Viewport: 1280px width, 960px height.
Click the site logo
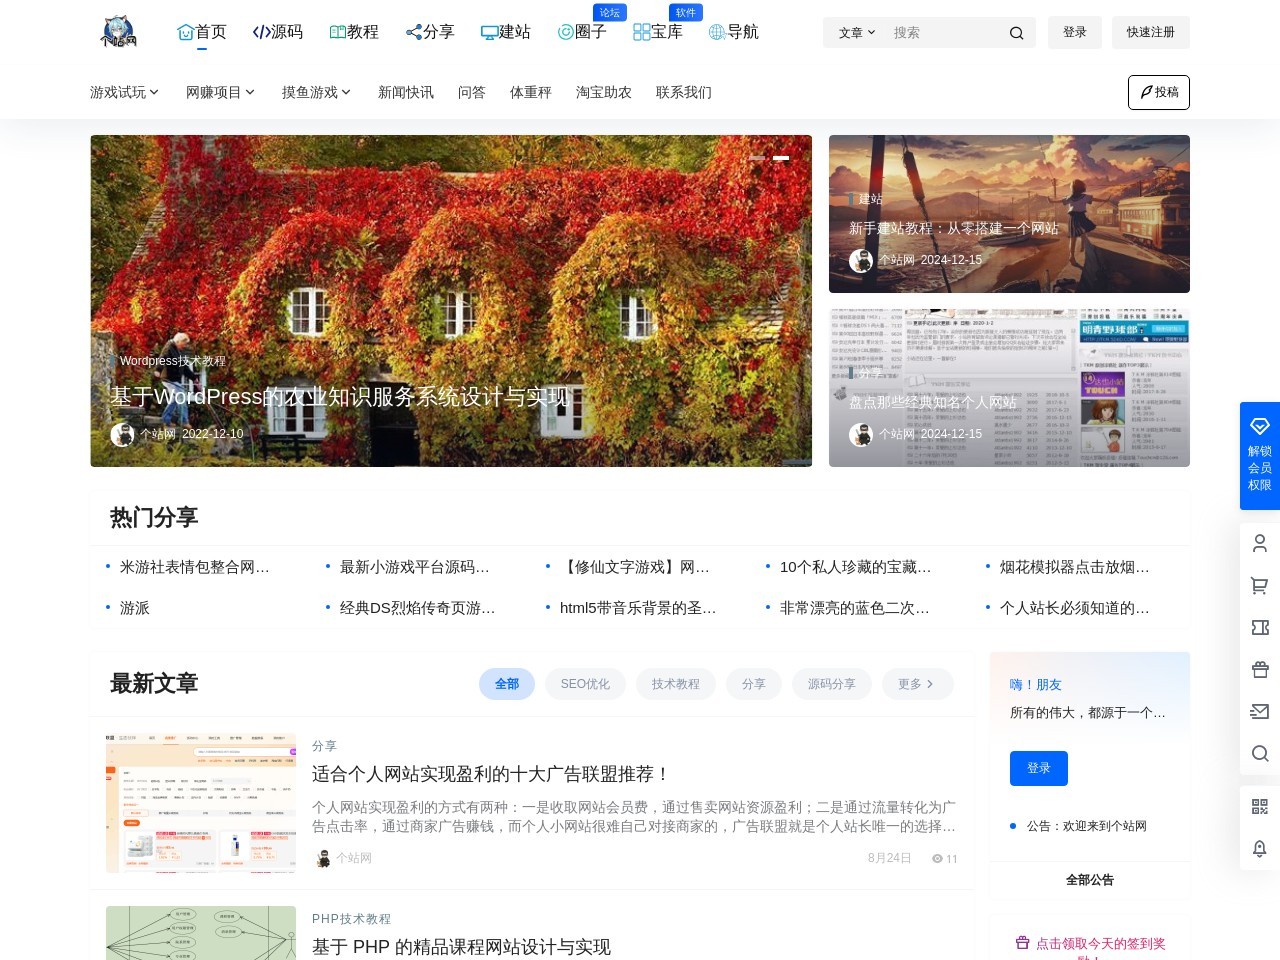tap(118, 32)
